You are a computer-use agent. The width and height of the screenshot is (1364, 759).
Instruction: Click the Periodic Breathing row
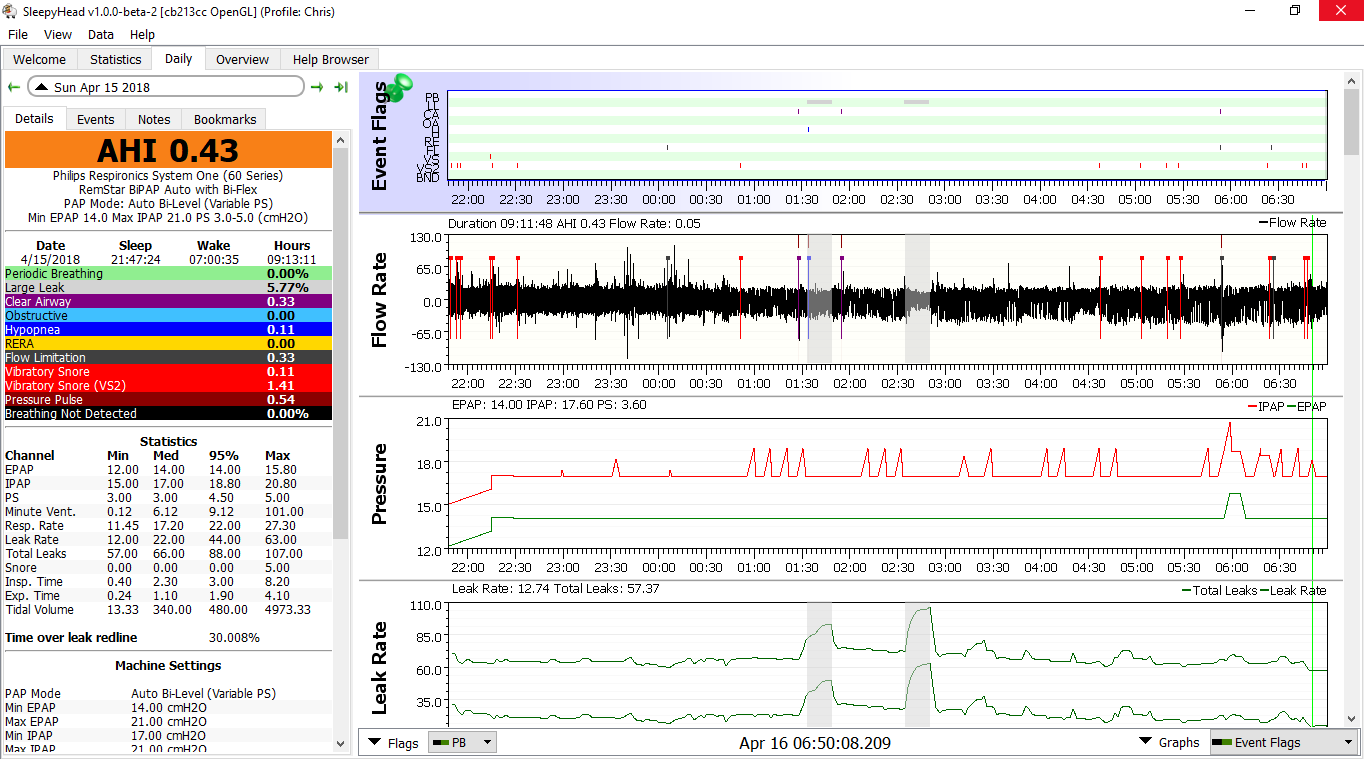(x=168, y=273)
